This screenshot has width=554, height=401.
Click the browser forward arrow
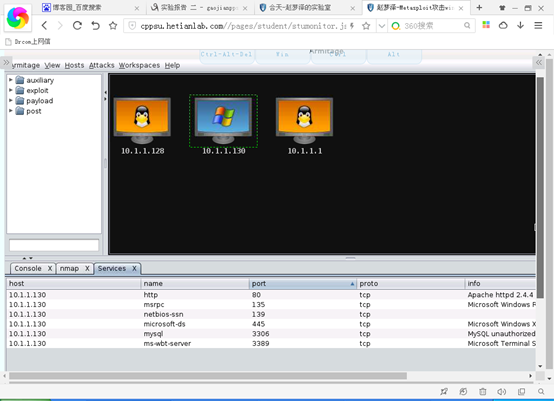click(60, 25)
